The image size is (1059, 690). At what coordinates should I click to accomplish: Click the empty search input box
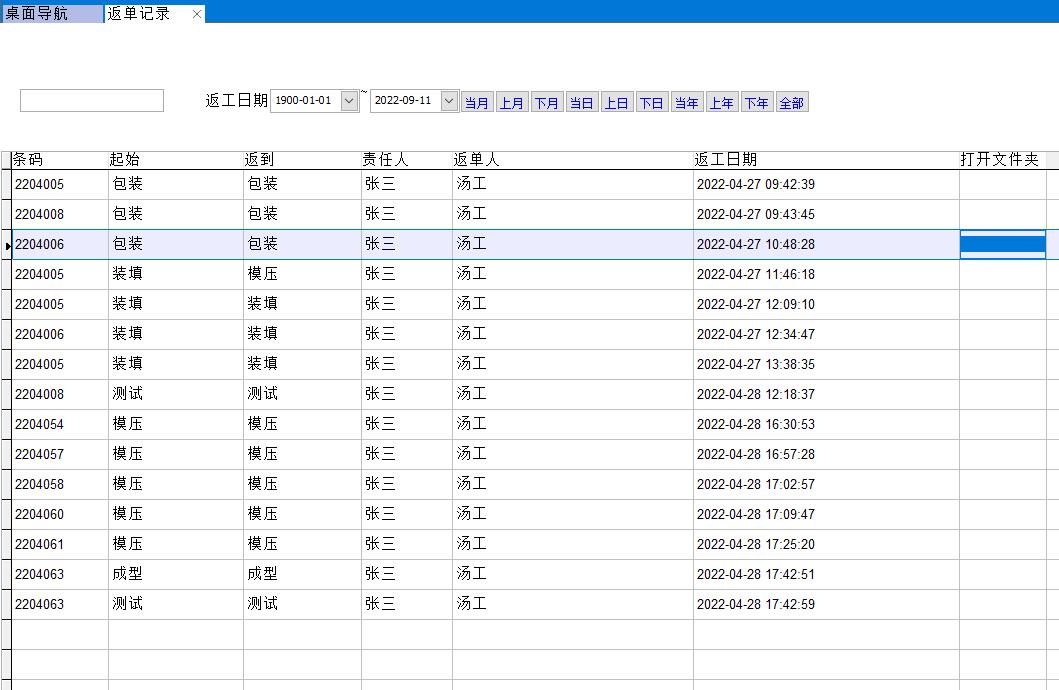point(92,101)
